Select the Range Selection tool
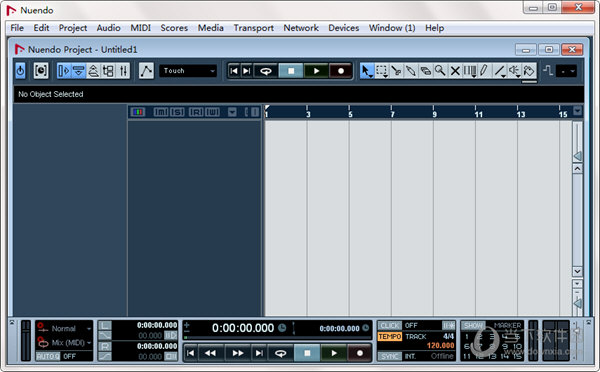 (x=382, y=71)
